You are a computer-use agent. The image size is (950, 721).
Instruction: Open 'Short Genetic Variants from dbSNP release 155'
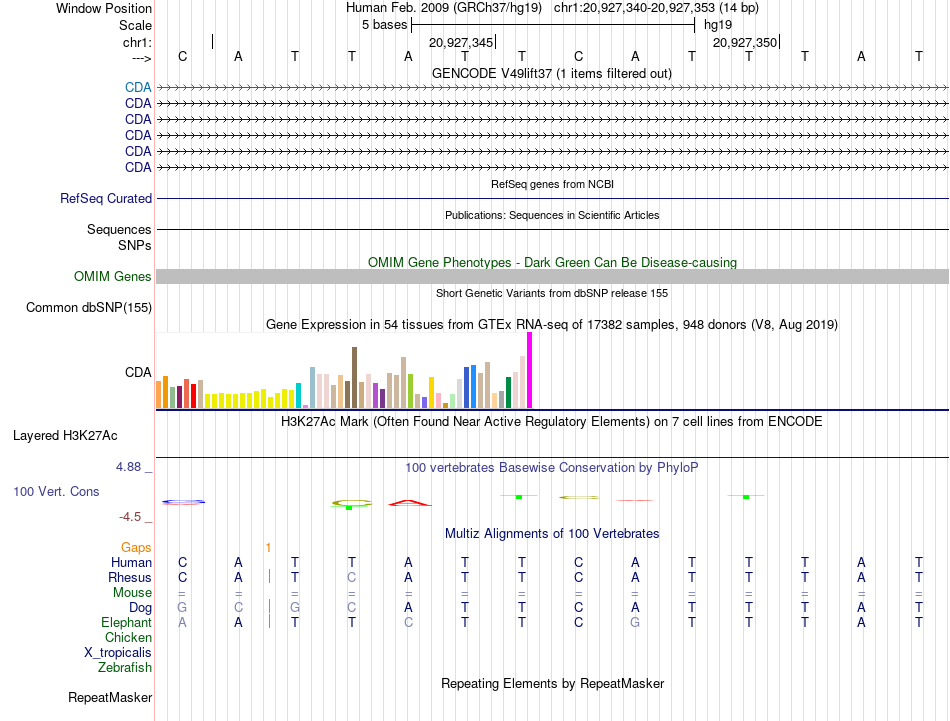coord(552,293)
